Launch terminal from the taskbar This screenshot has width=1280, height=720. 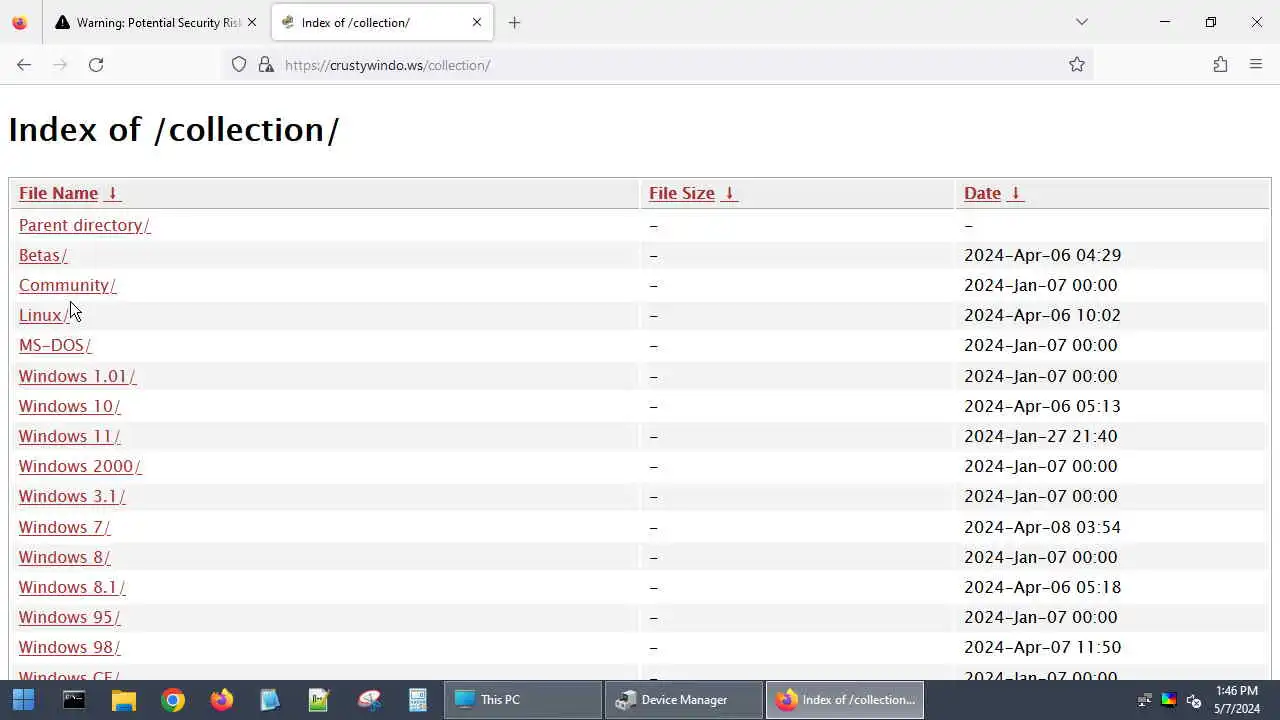(x=74, y=700)
